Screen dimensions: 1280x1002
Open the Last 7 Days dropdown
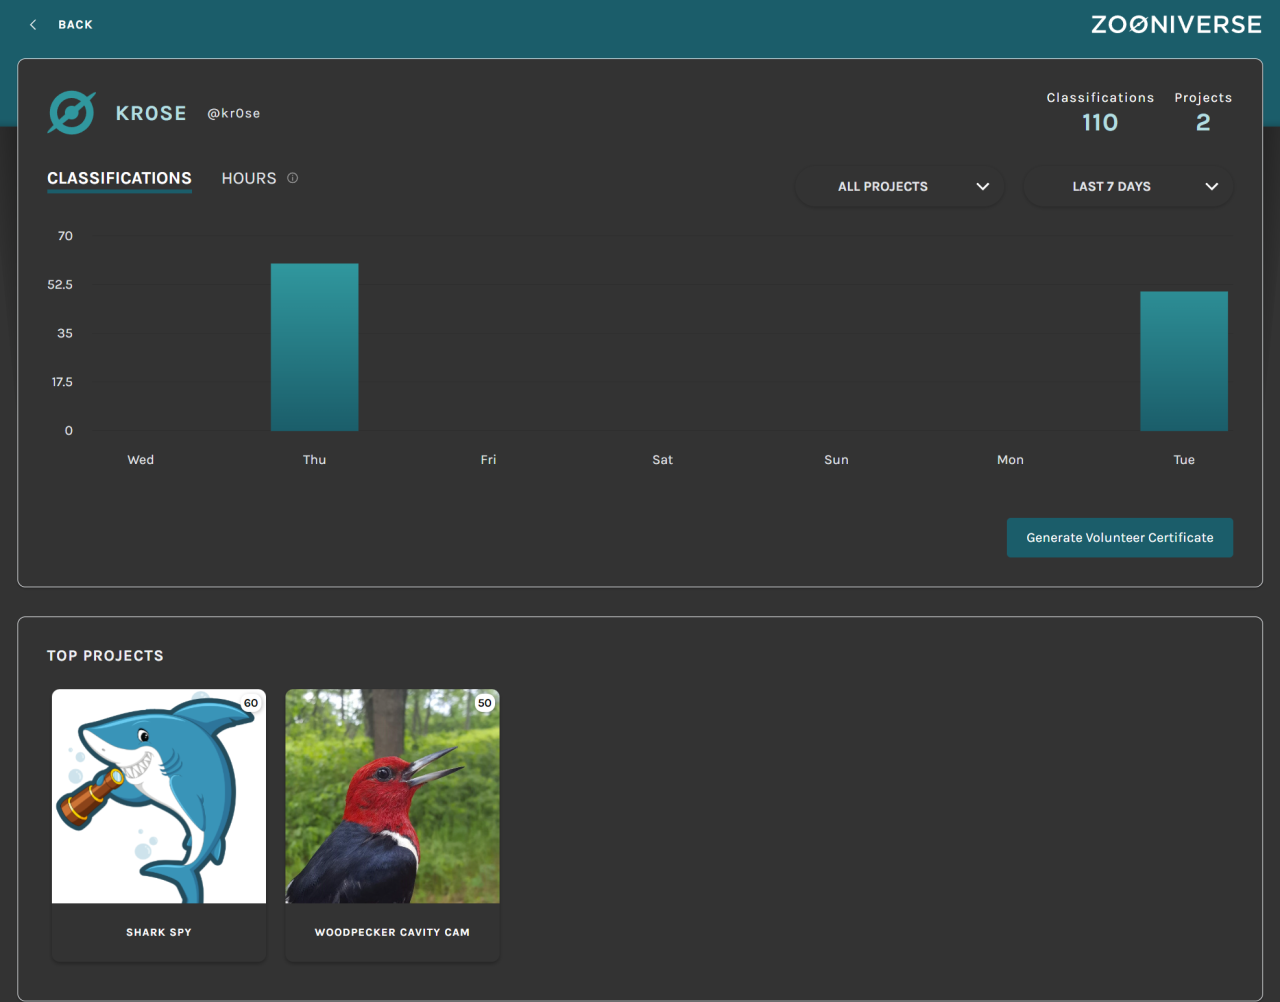tap(1128, 186)
